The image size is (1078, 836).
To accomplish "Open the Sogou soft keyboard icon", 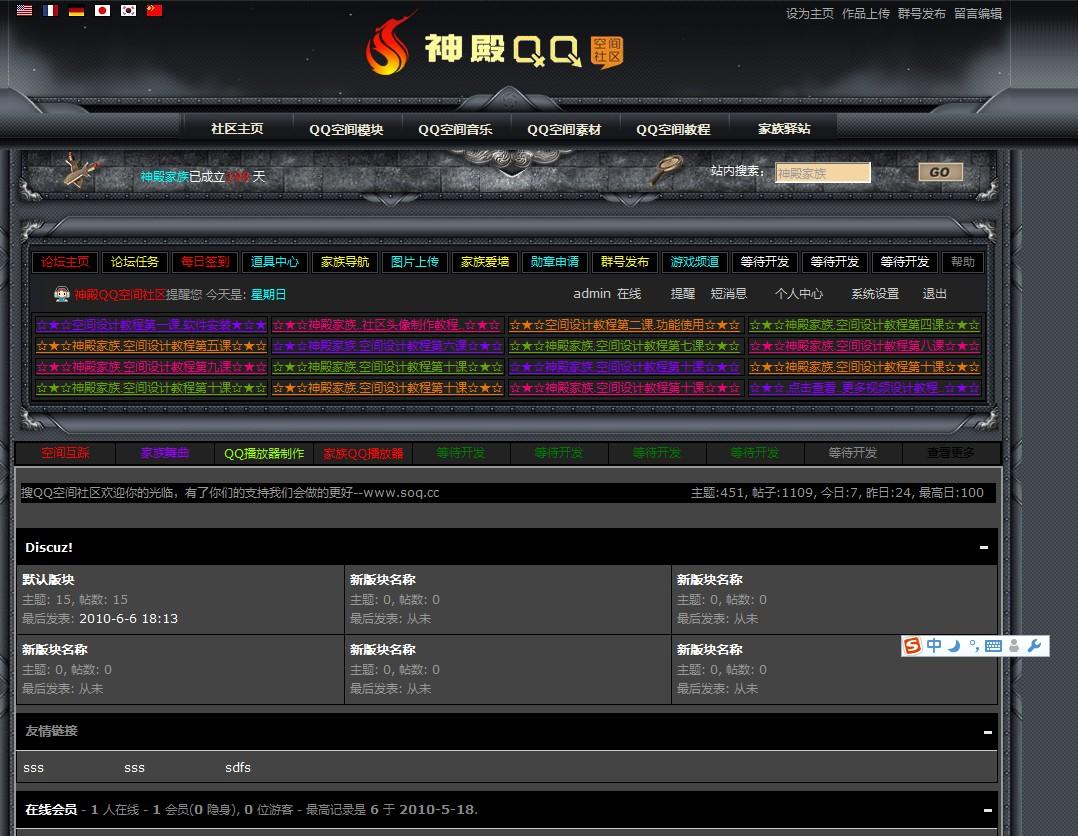I will [993, 646].
